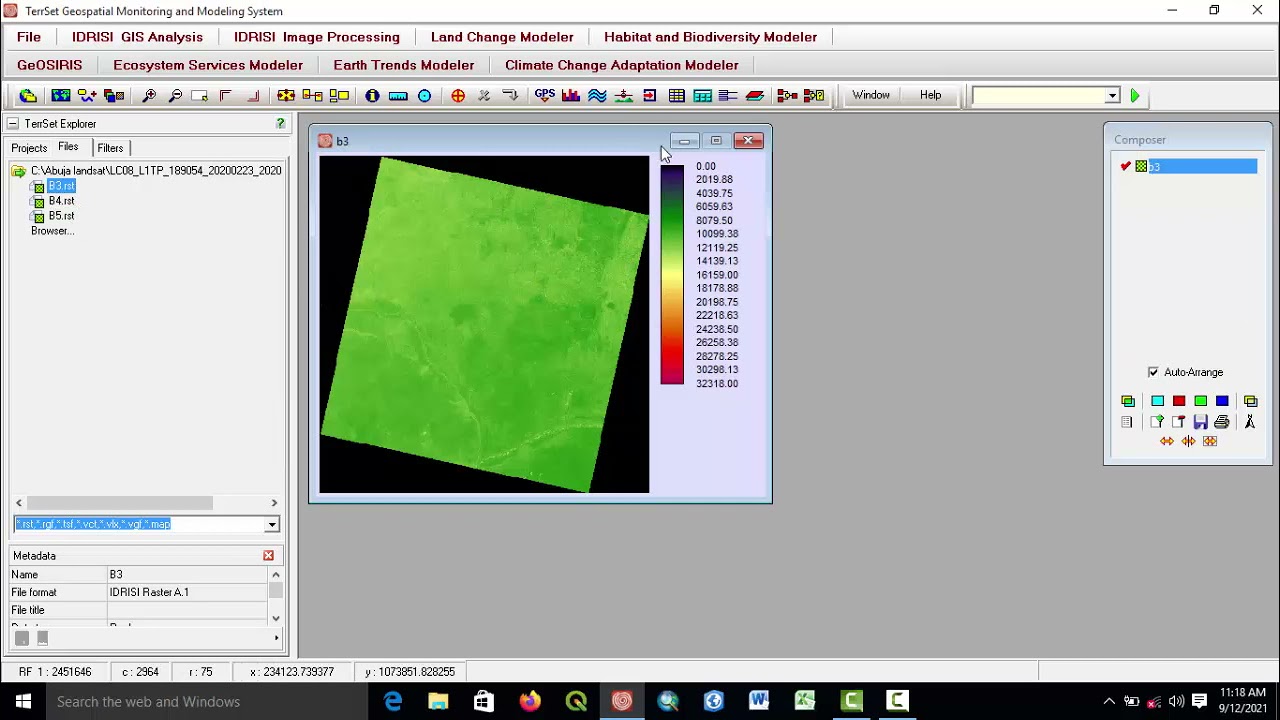The image size is (1280, 720).
Task: Select the red swatch in Composer
Action: (x=1179, y=401)
